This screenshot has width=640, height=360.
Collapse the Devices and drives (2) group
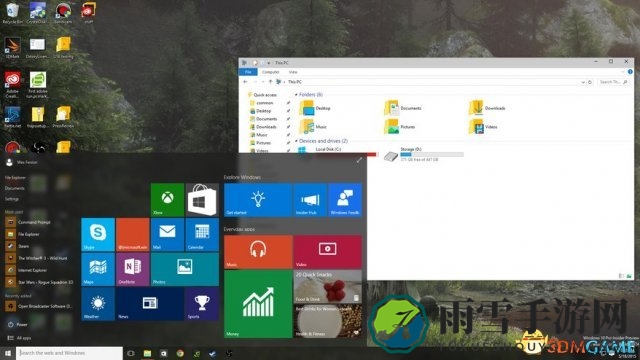(296, 141)
